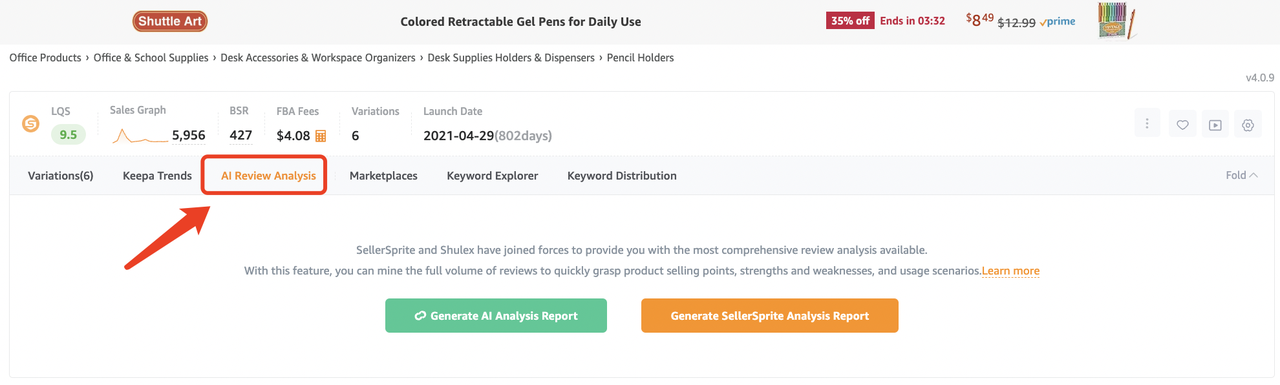Viewport: 1280px width, 385px height.
Task: Select the AI Review Analysis tab
Action: point(269,175)
